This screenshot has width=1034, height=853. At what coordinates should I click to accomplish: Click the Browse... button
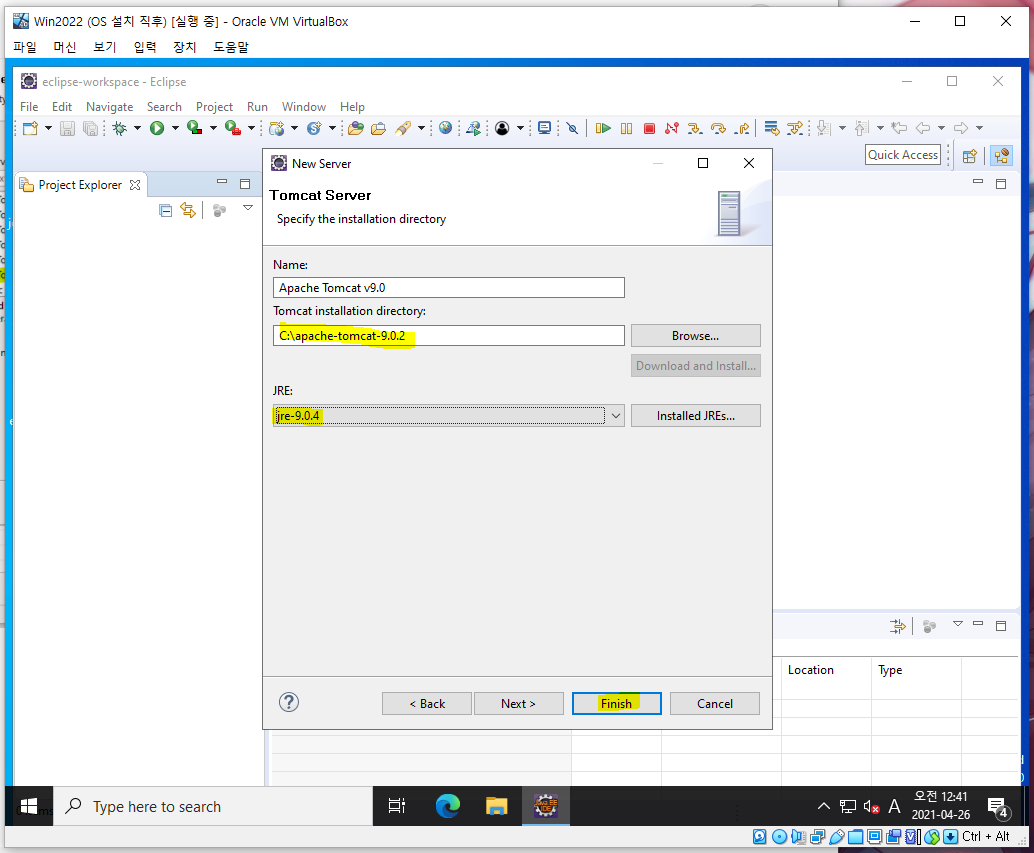(x=696, y=336)
